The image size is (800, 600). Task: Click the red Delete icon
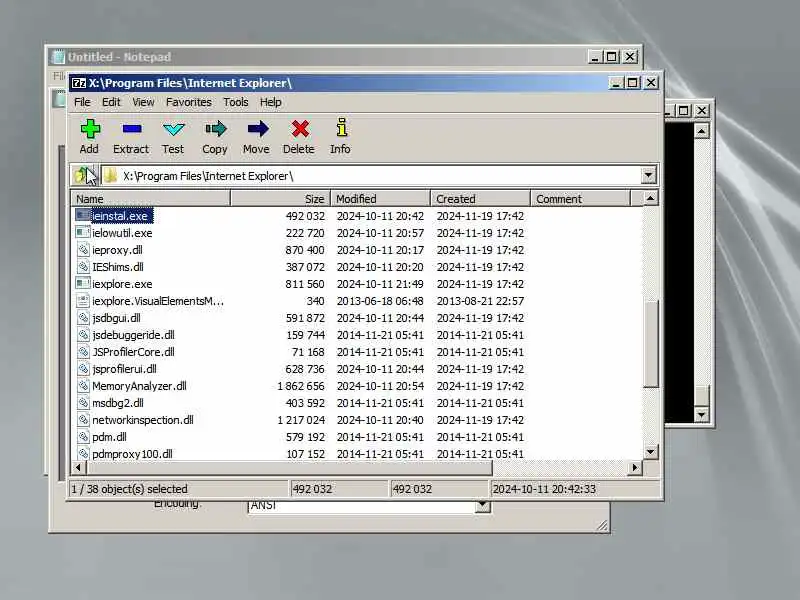pyautogui.click(x=300, y=129)
